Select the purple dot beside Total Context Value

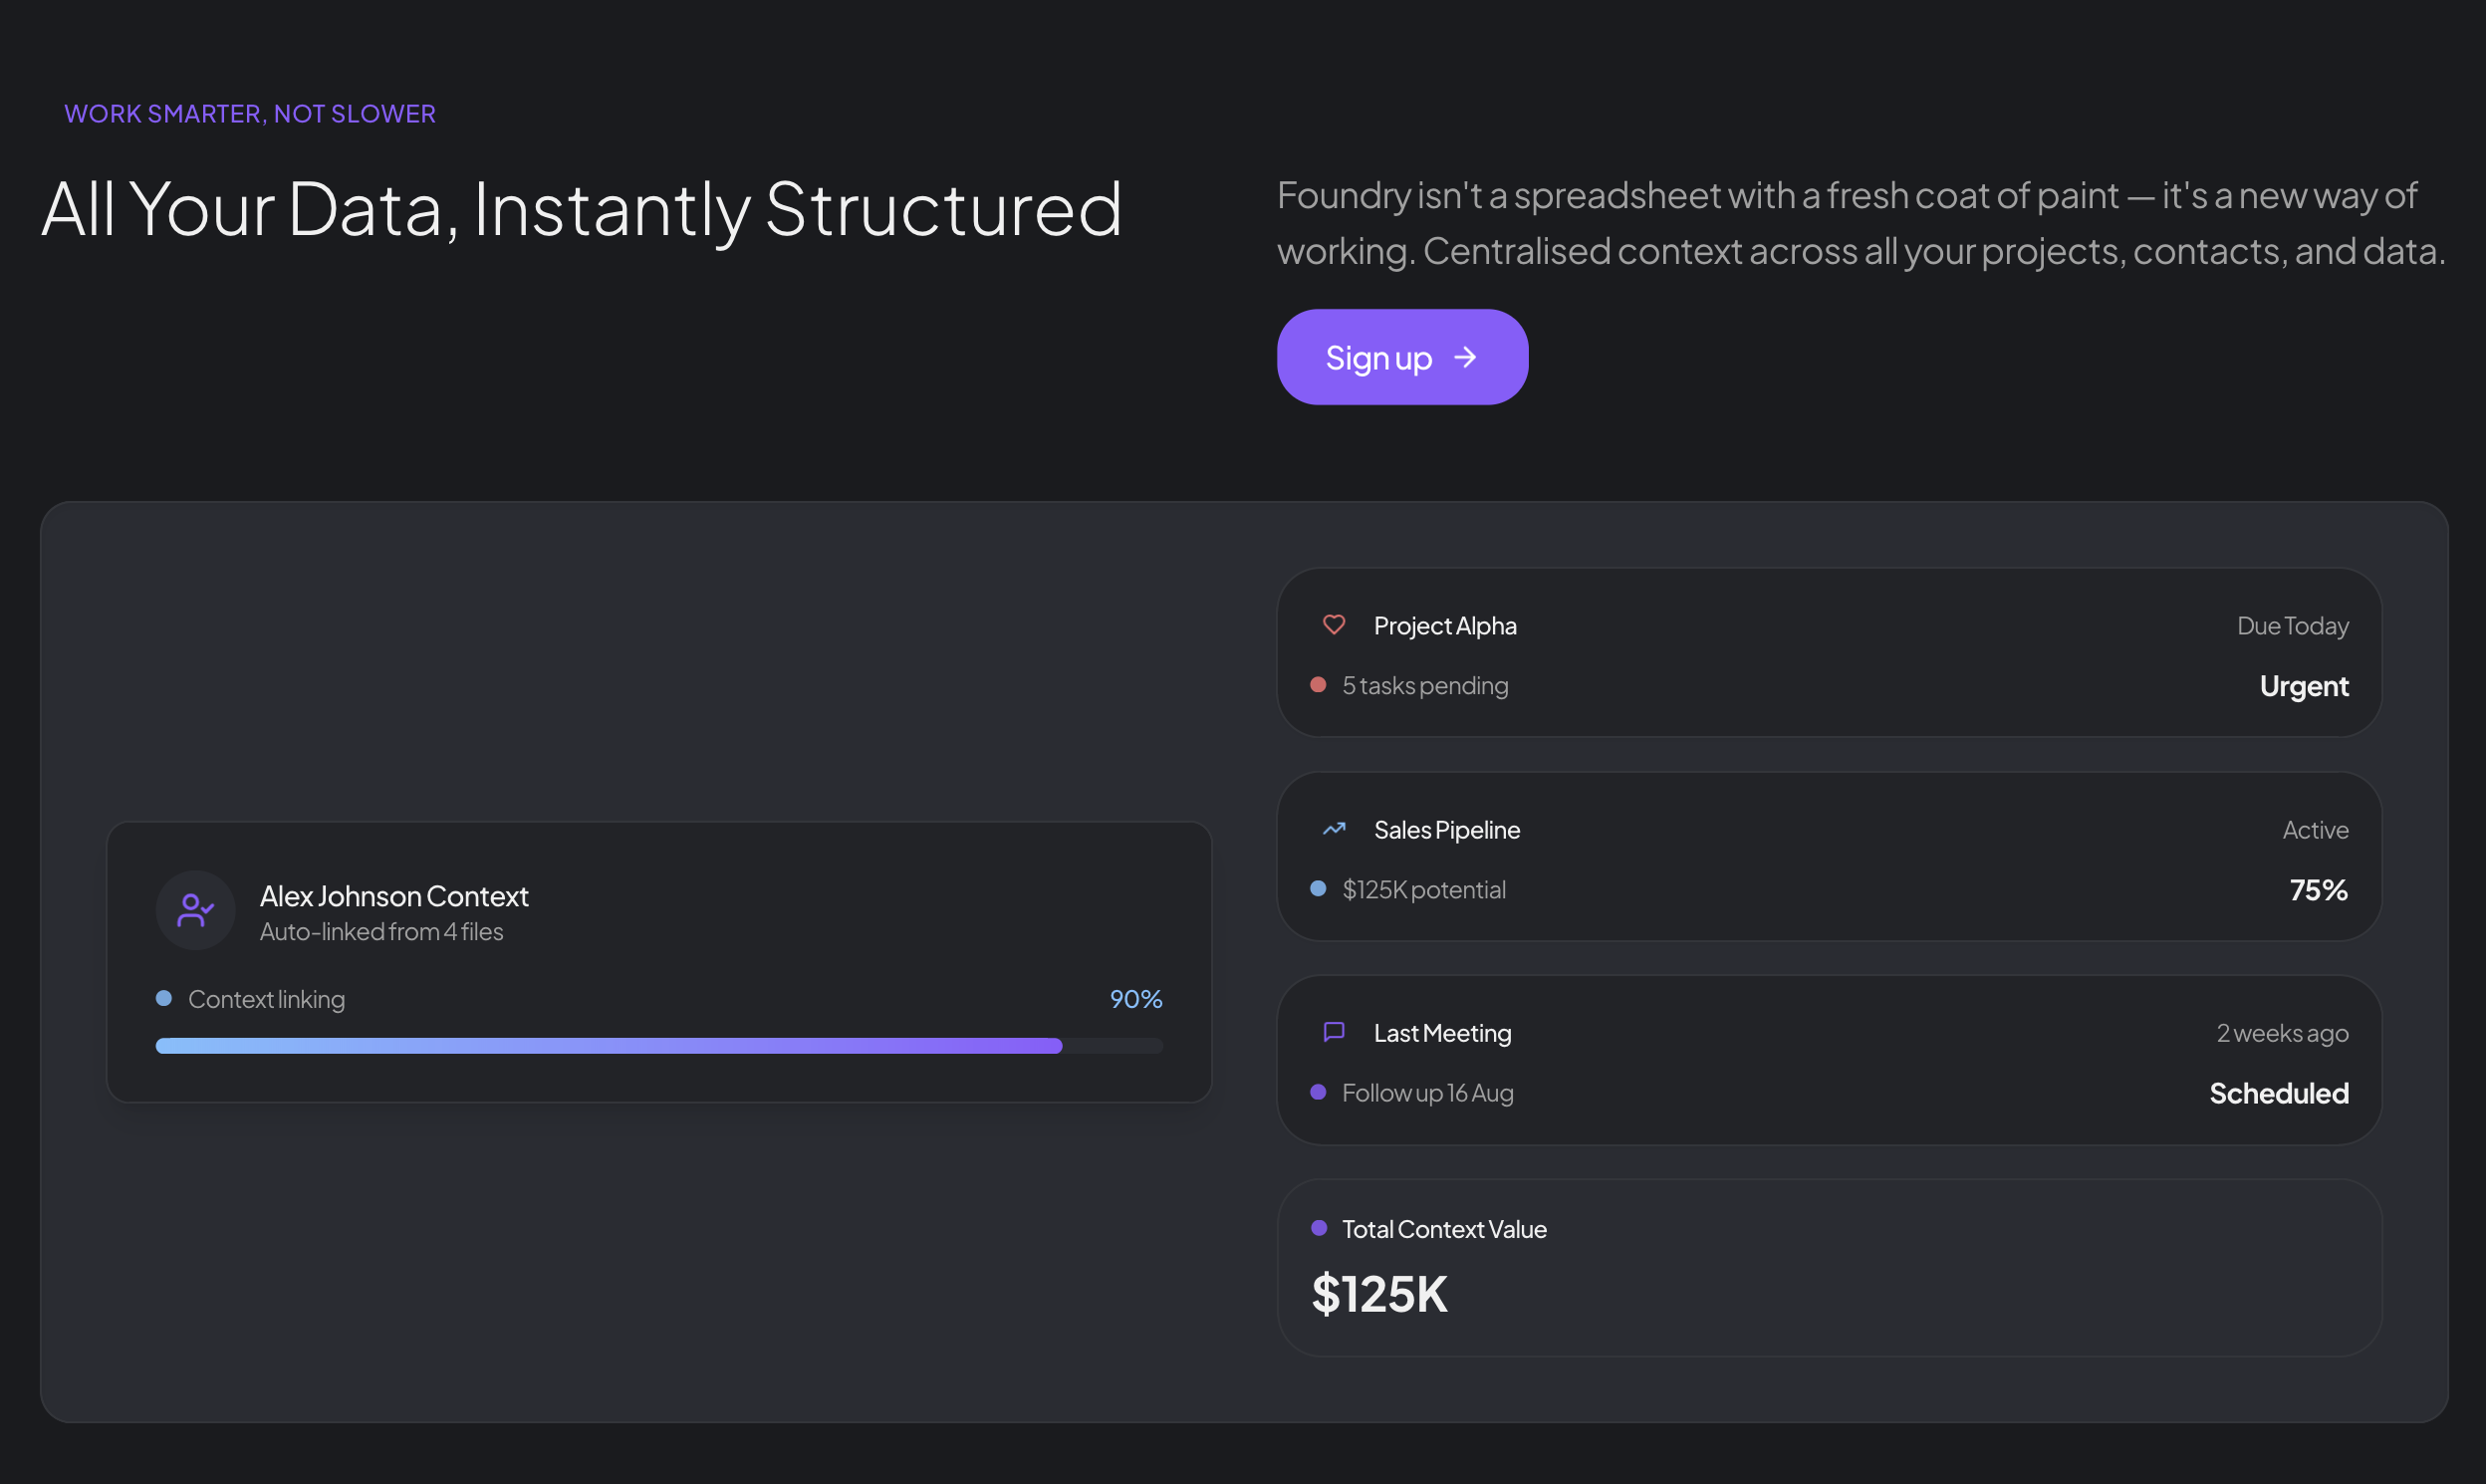[x=1319, y=1228]
